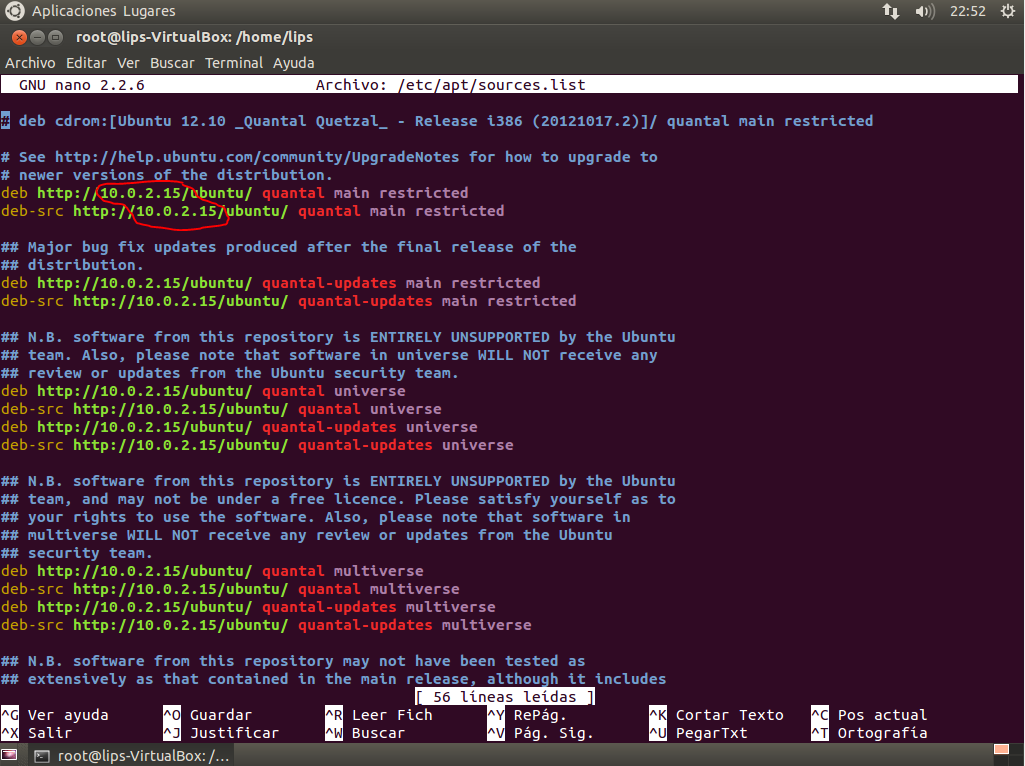The width and height of the screenshot is (1025, 766).
Task: Open the network connections indicator
Action: coord(891,11)
